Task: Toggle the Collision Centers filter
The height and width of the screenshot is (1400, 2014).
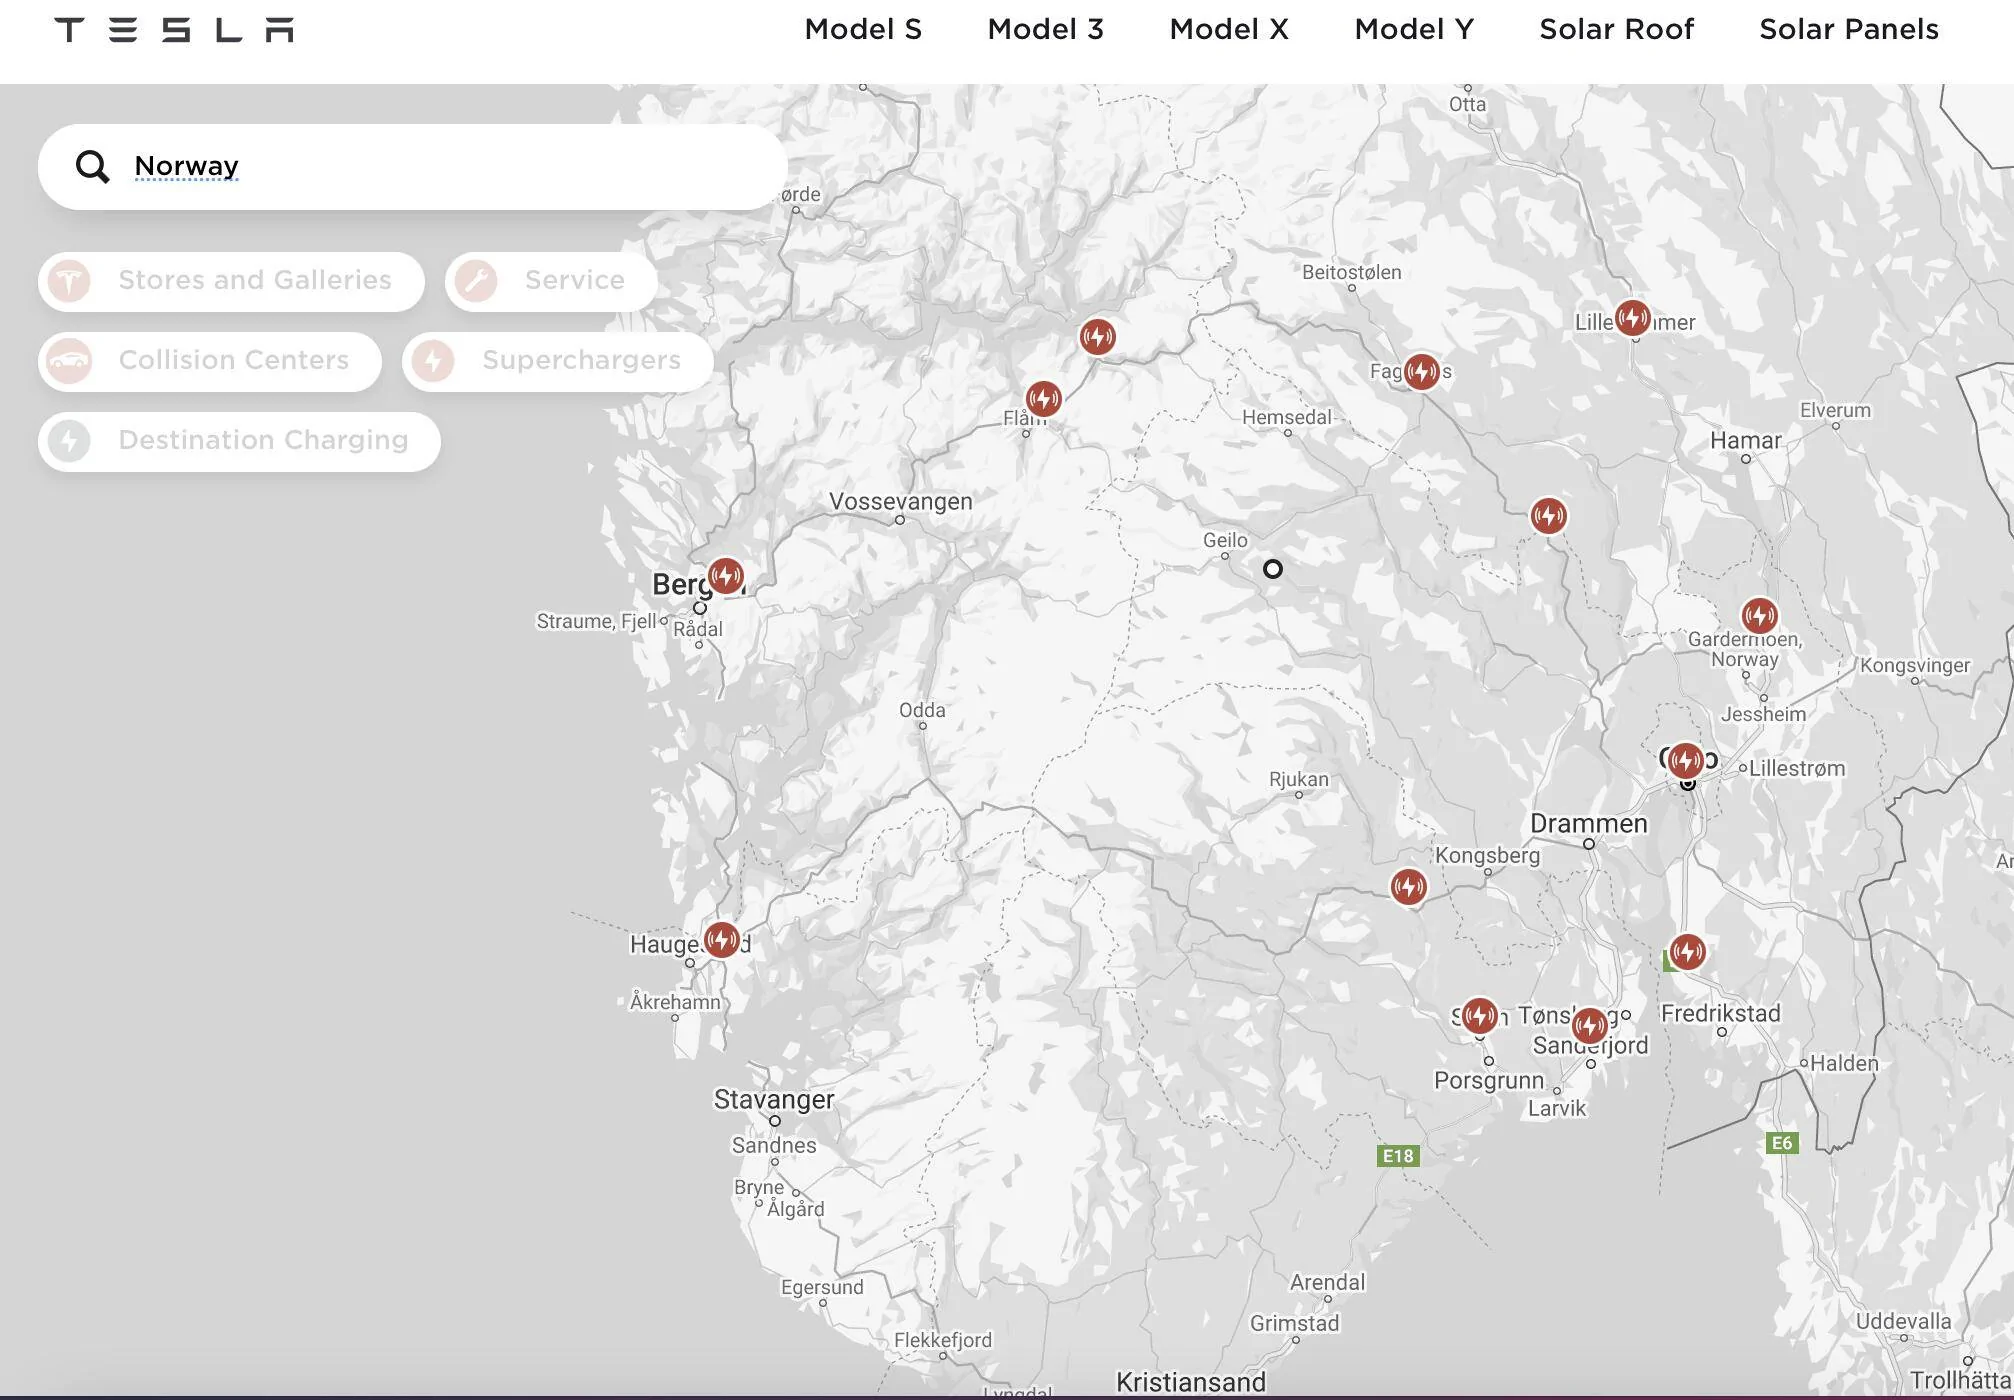Action: (x=210, y=361)
